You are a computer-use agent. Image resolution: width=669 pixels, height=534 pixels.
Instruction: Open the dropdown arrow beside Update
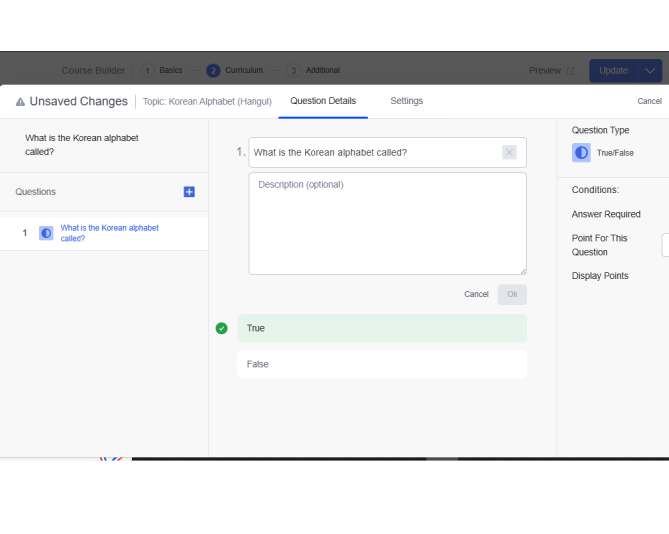pos(649,71)
